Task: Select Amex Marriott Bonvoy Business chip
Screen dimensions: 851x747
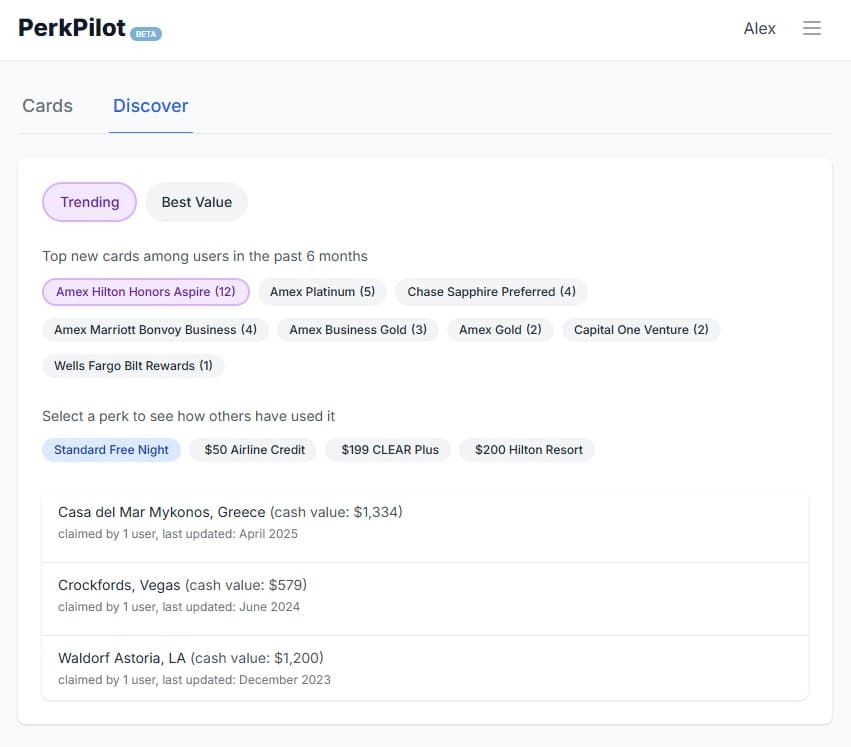Action: click(155, 330)
